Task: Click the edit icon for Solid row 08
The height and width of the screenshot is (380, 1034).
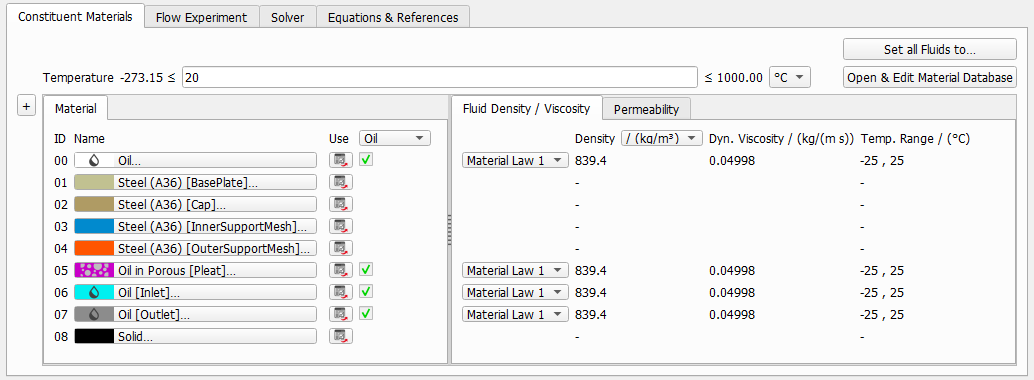Action: coord(341,336)
